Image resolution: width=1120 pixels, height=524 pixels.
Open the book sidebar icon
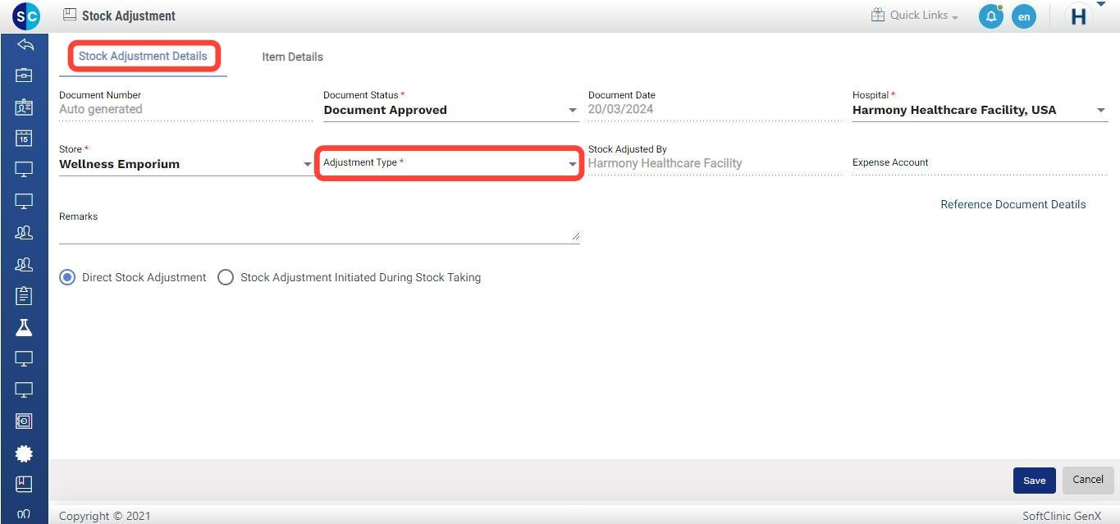click(24, 484)
